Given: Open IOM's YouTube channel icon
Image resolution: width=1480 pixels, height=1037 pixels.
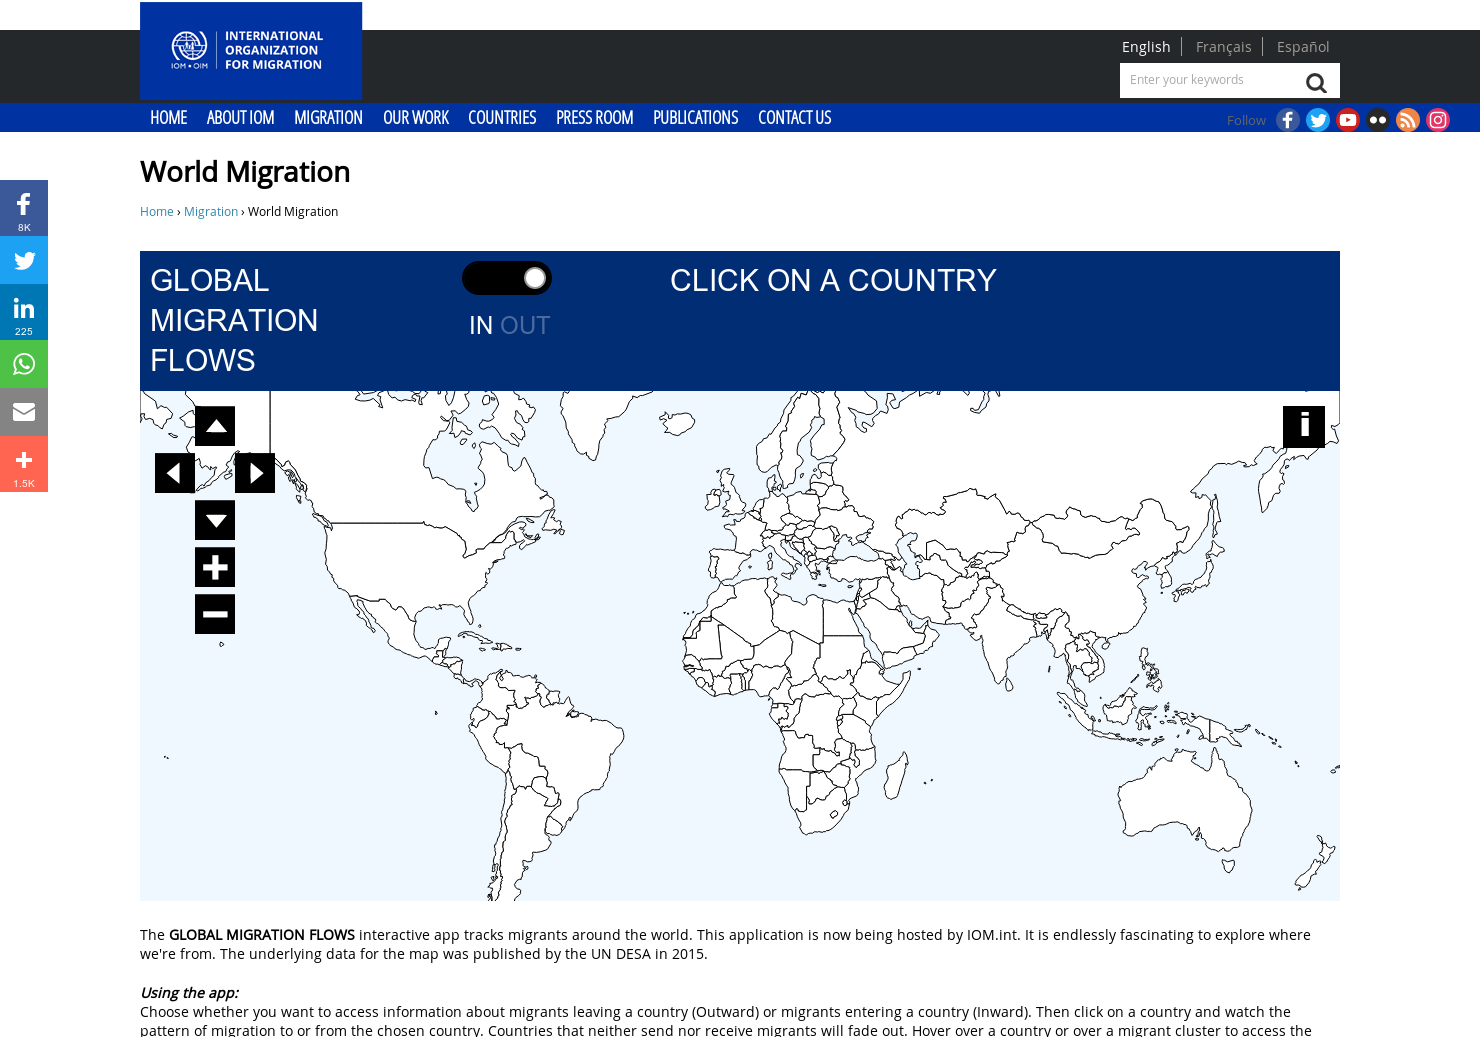Looking at the screenshot, I should (x=1348, y=119).
